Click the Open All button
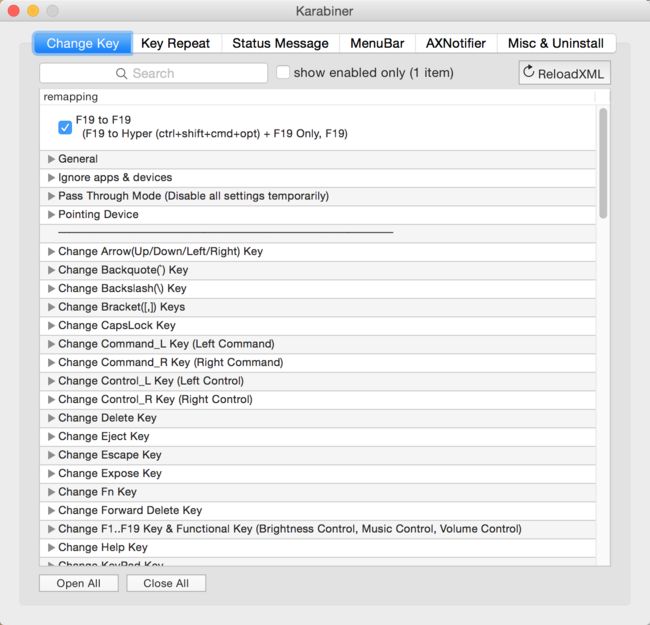The height and width of the screenshot is (625, 650). tap(79, 583)
